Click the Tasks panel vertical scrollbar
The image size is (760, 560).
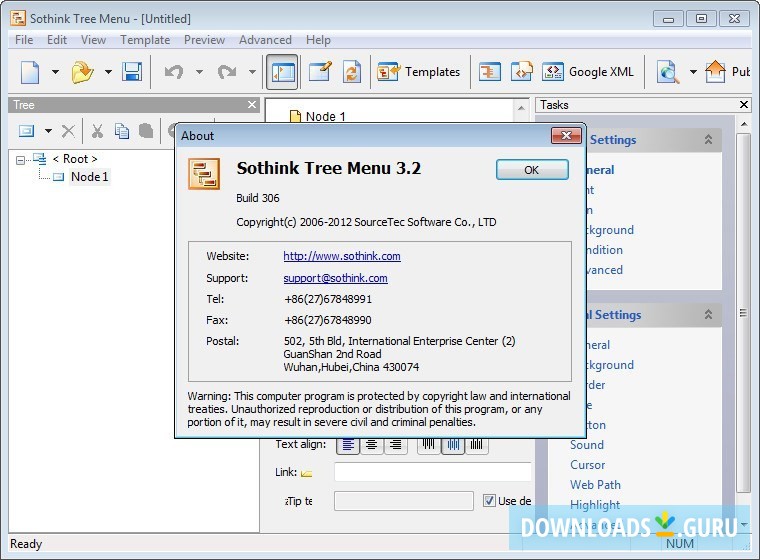pos(743,313)
